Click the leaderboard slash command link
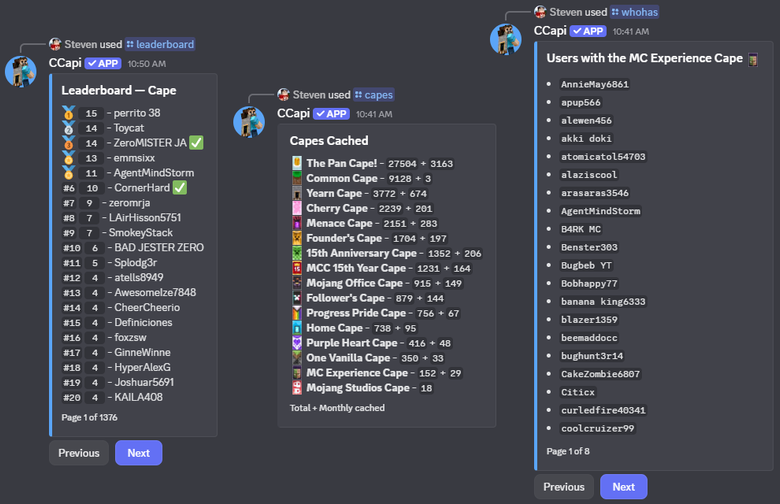 pos(160,45)
